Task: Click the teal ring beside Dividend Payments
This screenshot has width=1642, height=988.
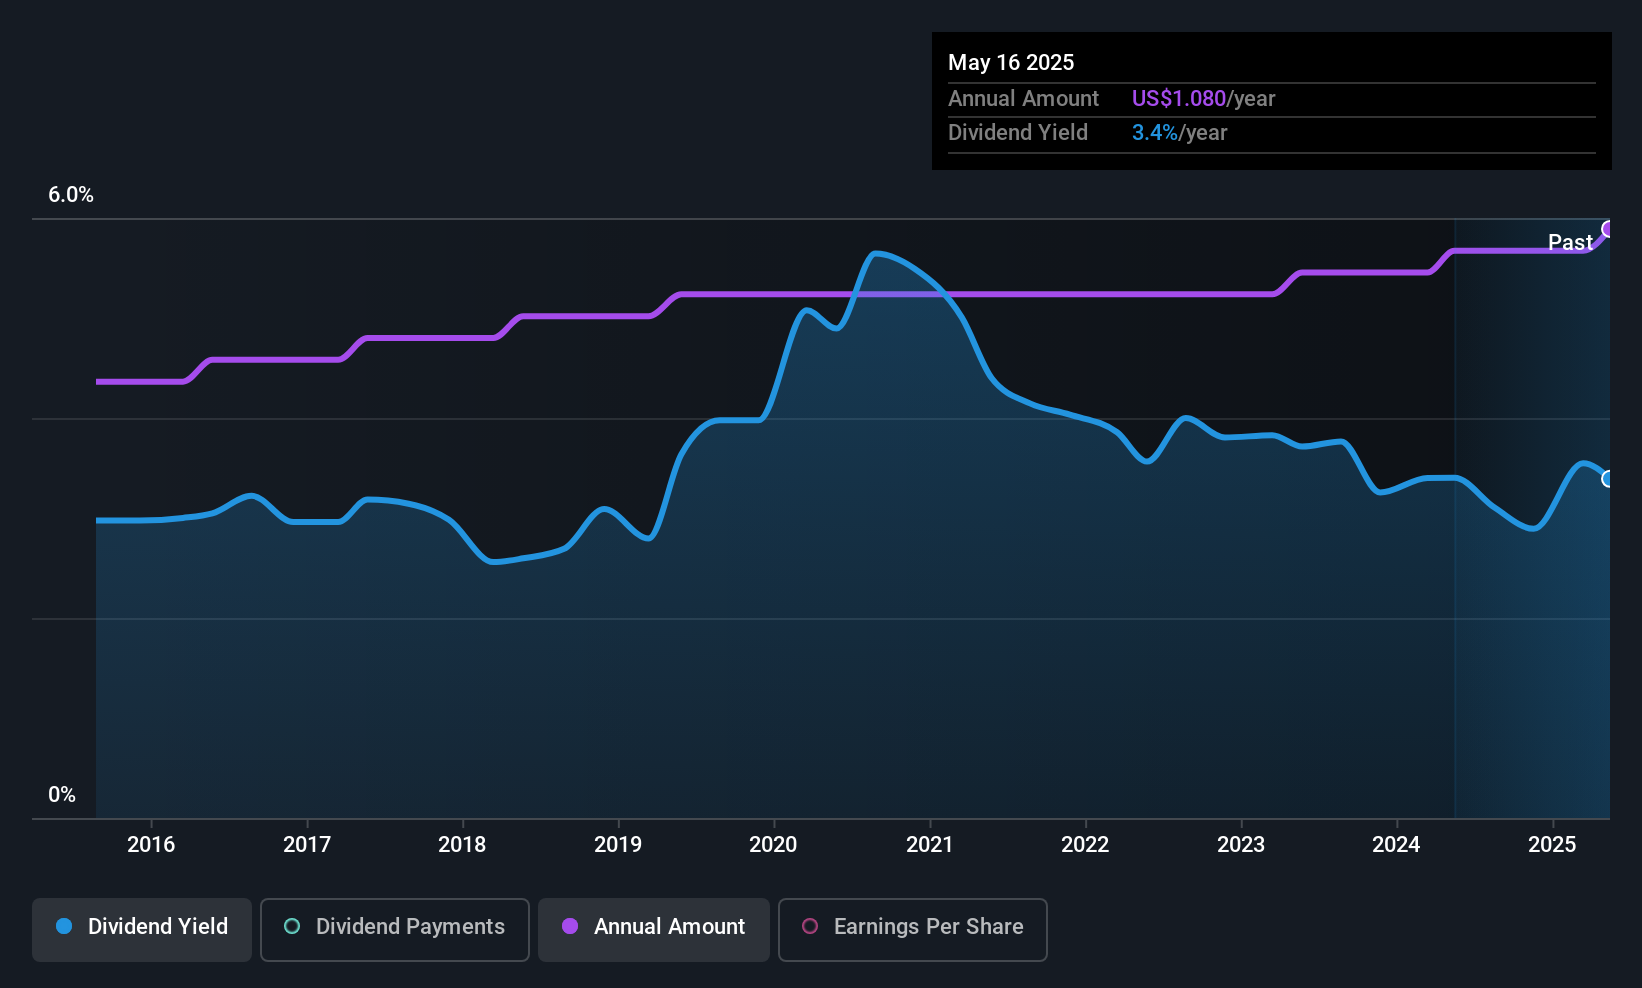Action: pyautogui.click(x=292, y=927)
